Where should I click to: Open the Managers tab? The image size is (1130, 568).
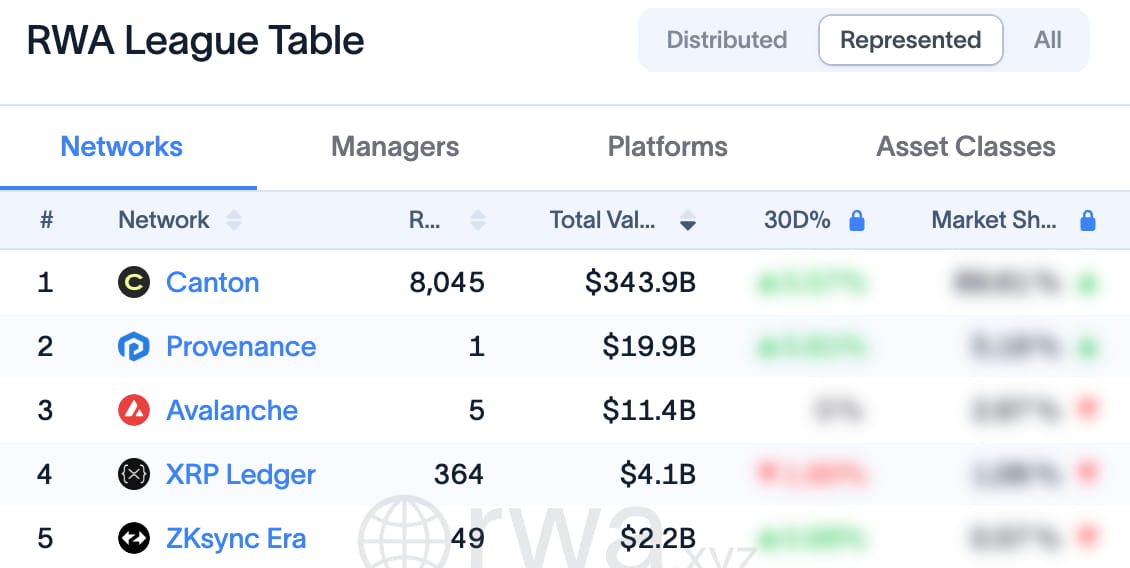pyautogui.click(x=395, y=146)
